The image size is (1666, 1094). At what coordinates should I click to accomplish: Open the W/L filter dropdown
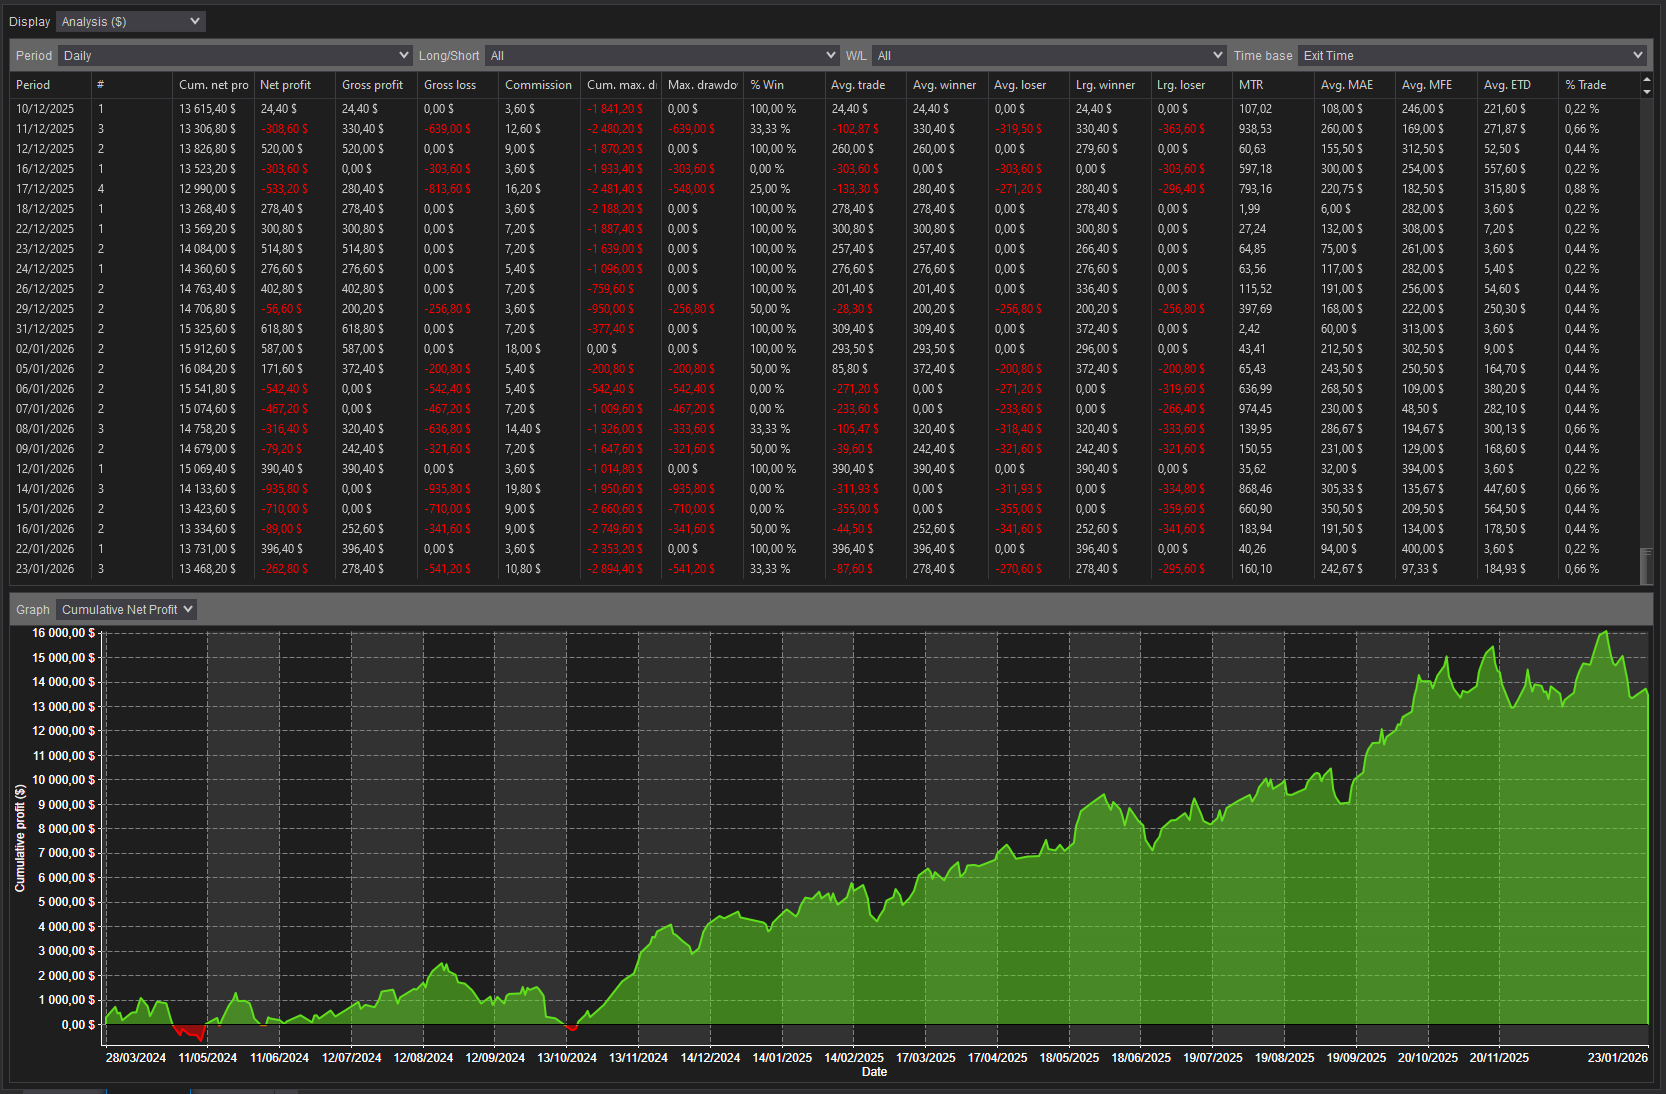click(x=1048, y=56)
